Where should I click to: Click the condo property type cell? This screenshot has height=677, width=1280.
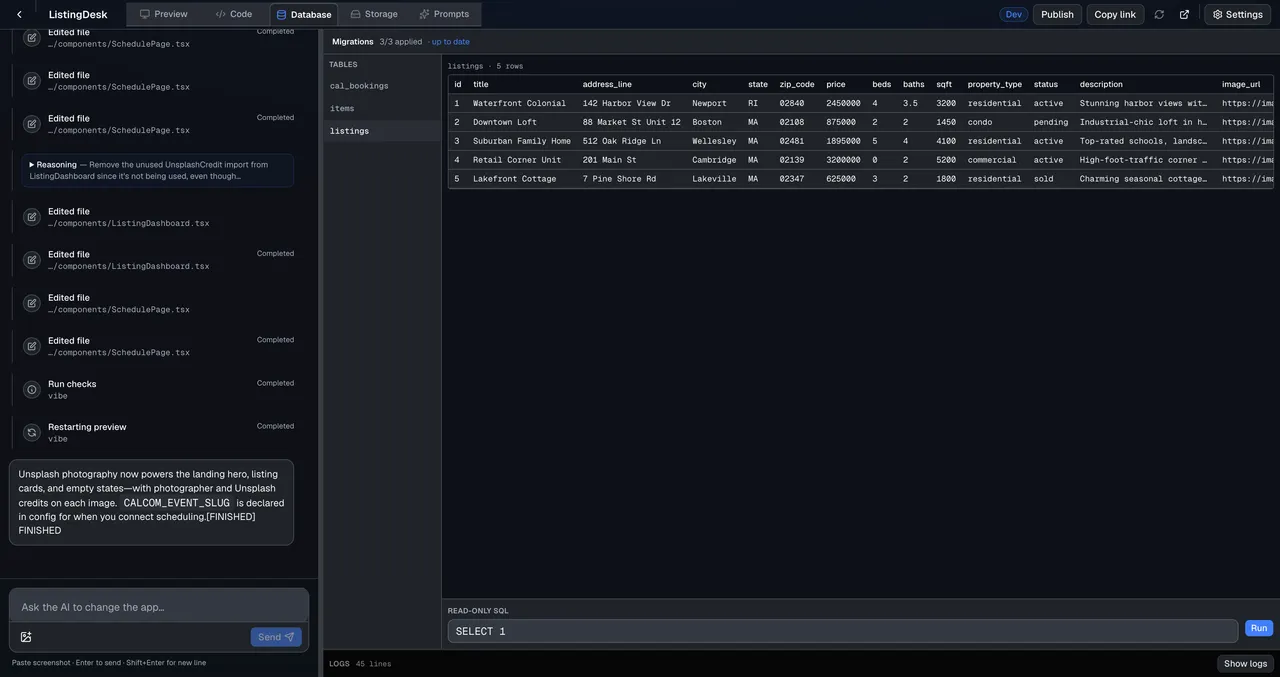pos(980,122)
